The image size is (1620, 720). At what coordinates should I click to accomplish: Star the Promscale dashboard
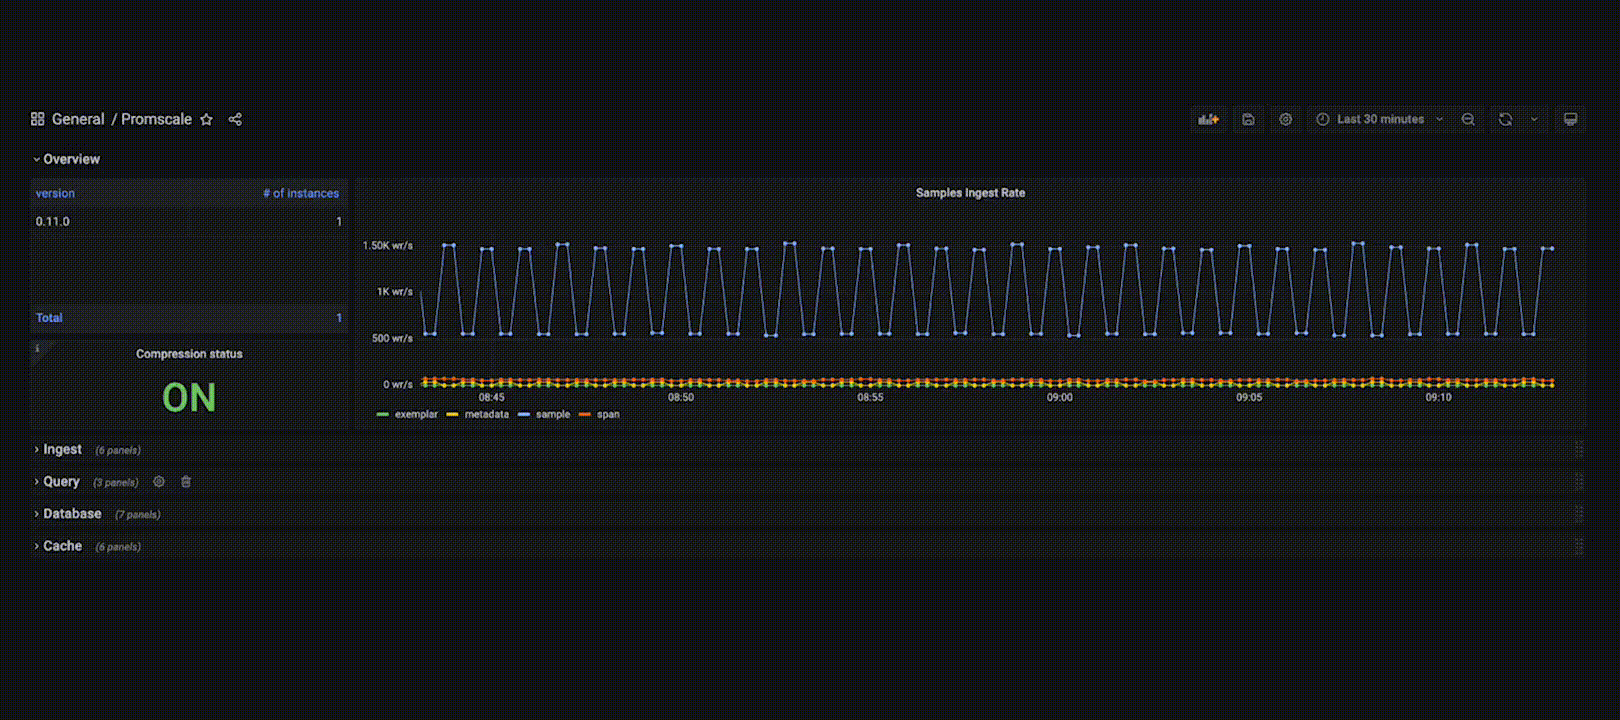206,119
